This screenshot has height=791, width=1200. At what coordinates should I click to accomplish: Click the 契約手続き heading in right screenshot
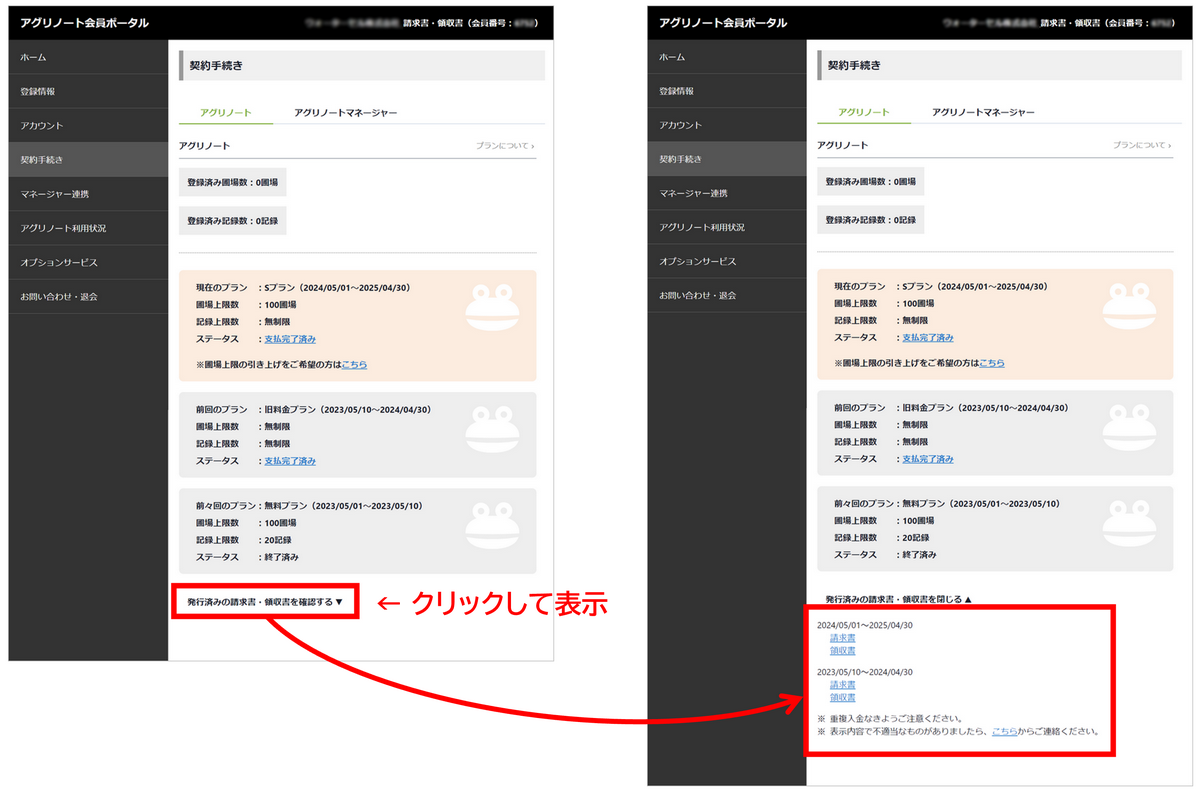pos(855,65)
